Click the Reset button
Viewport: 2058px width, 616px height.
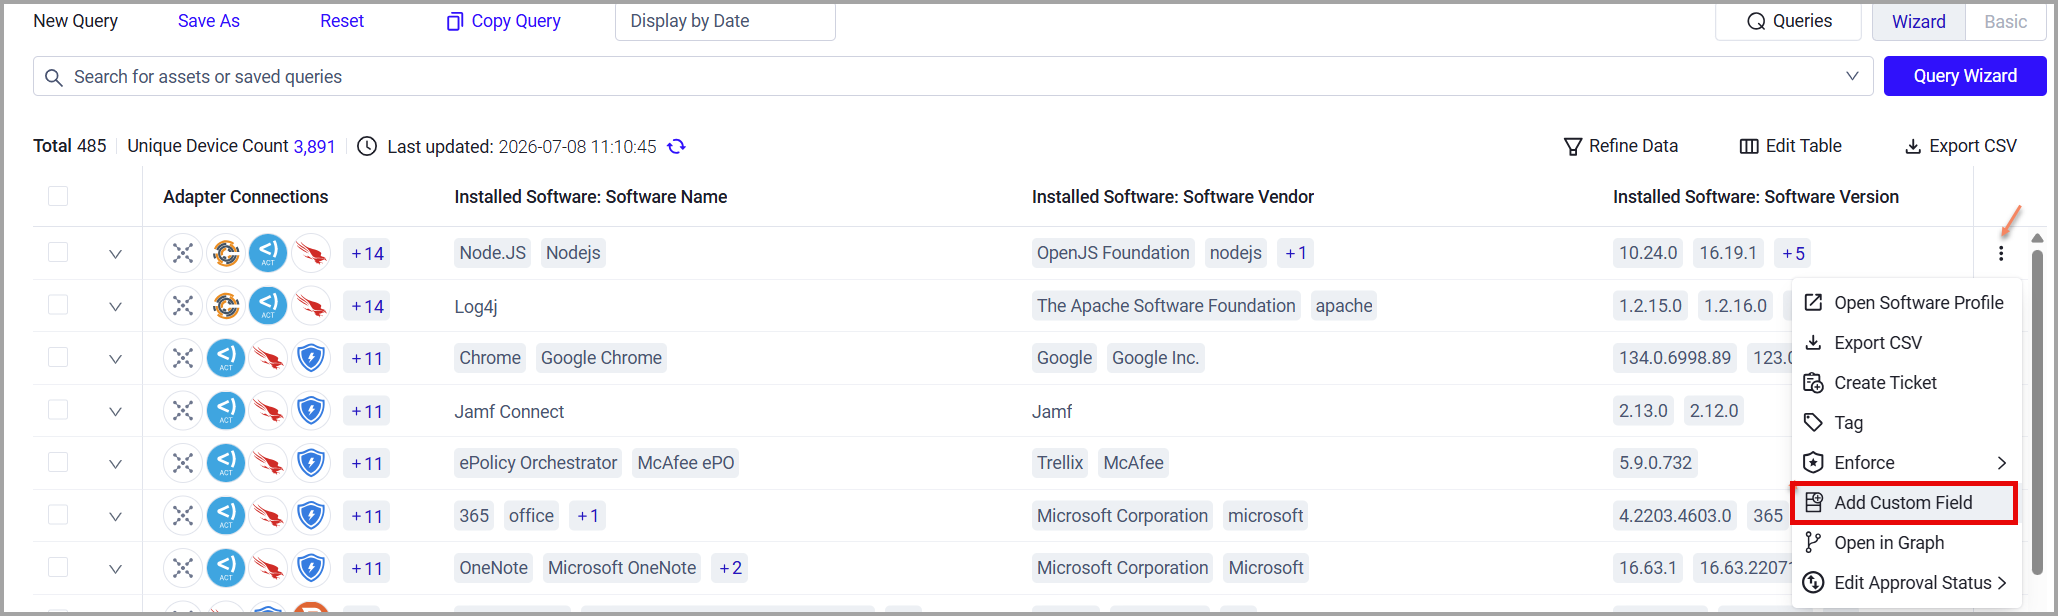pyautogui.click(x=342, y=21)
